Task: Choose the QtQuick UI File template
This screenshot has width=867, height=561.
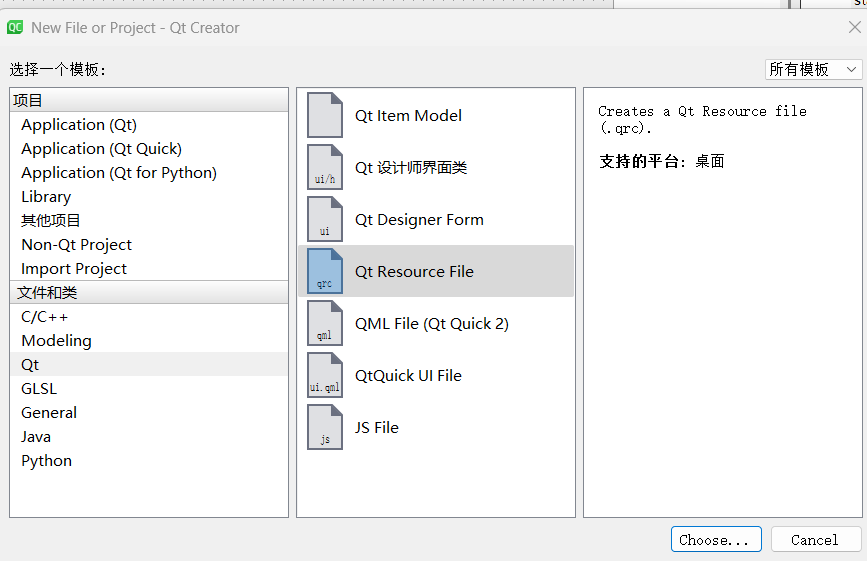Action: pyautogui.click(x=436, y=375)
